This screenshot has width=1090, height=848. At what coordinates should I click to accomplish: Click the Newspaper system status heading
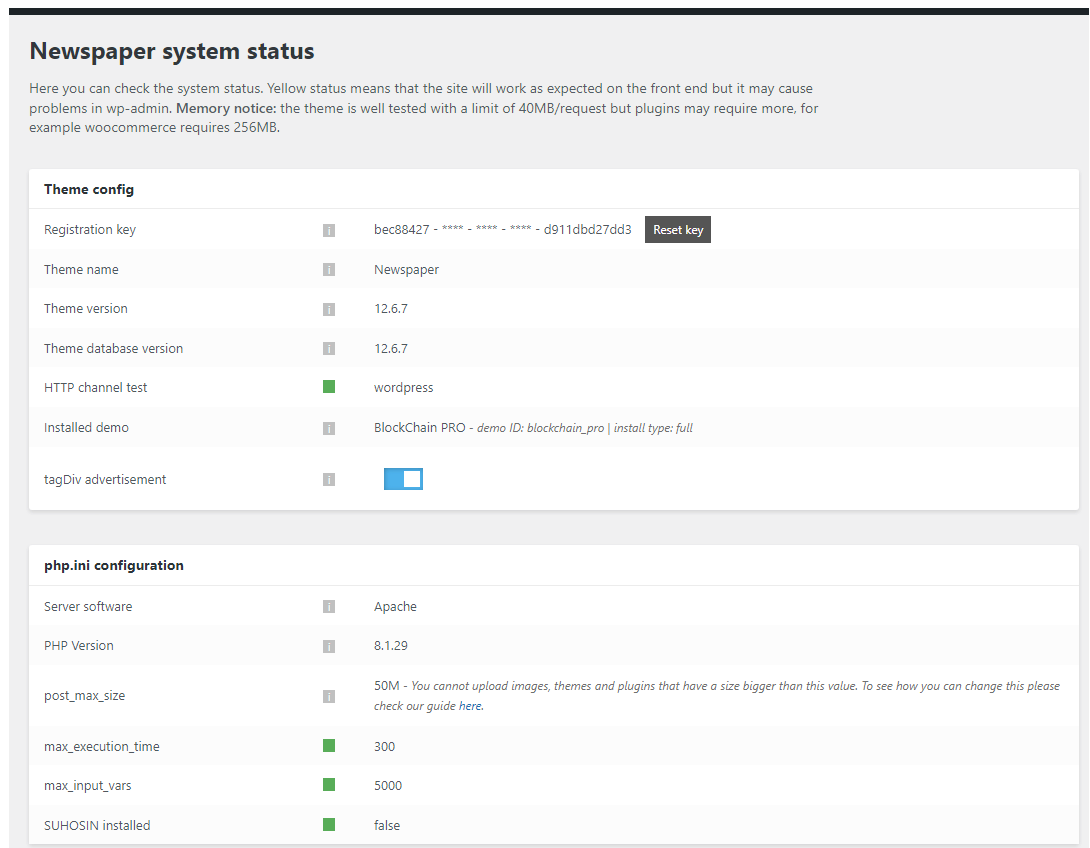[x=172, y=51]
